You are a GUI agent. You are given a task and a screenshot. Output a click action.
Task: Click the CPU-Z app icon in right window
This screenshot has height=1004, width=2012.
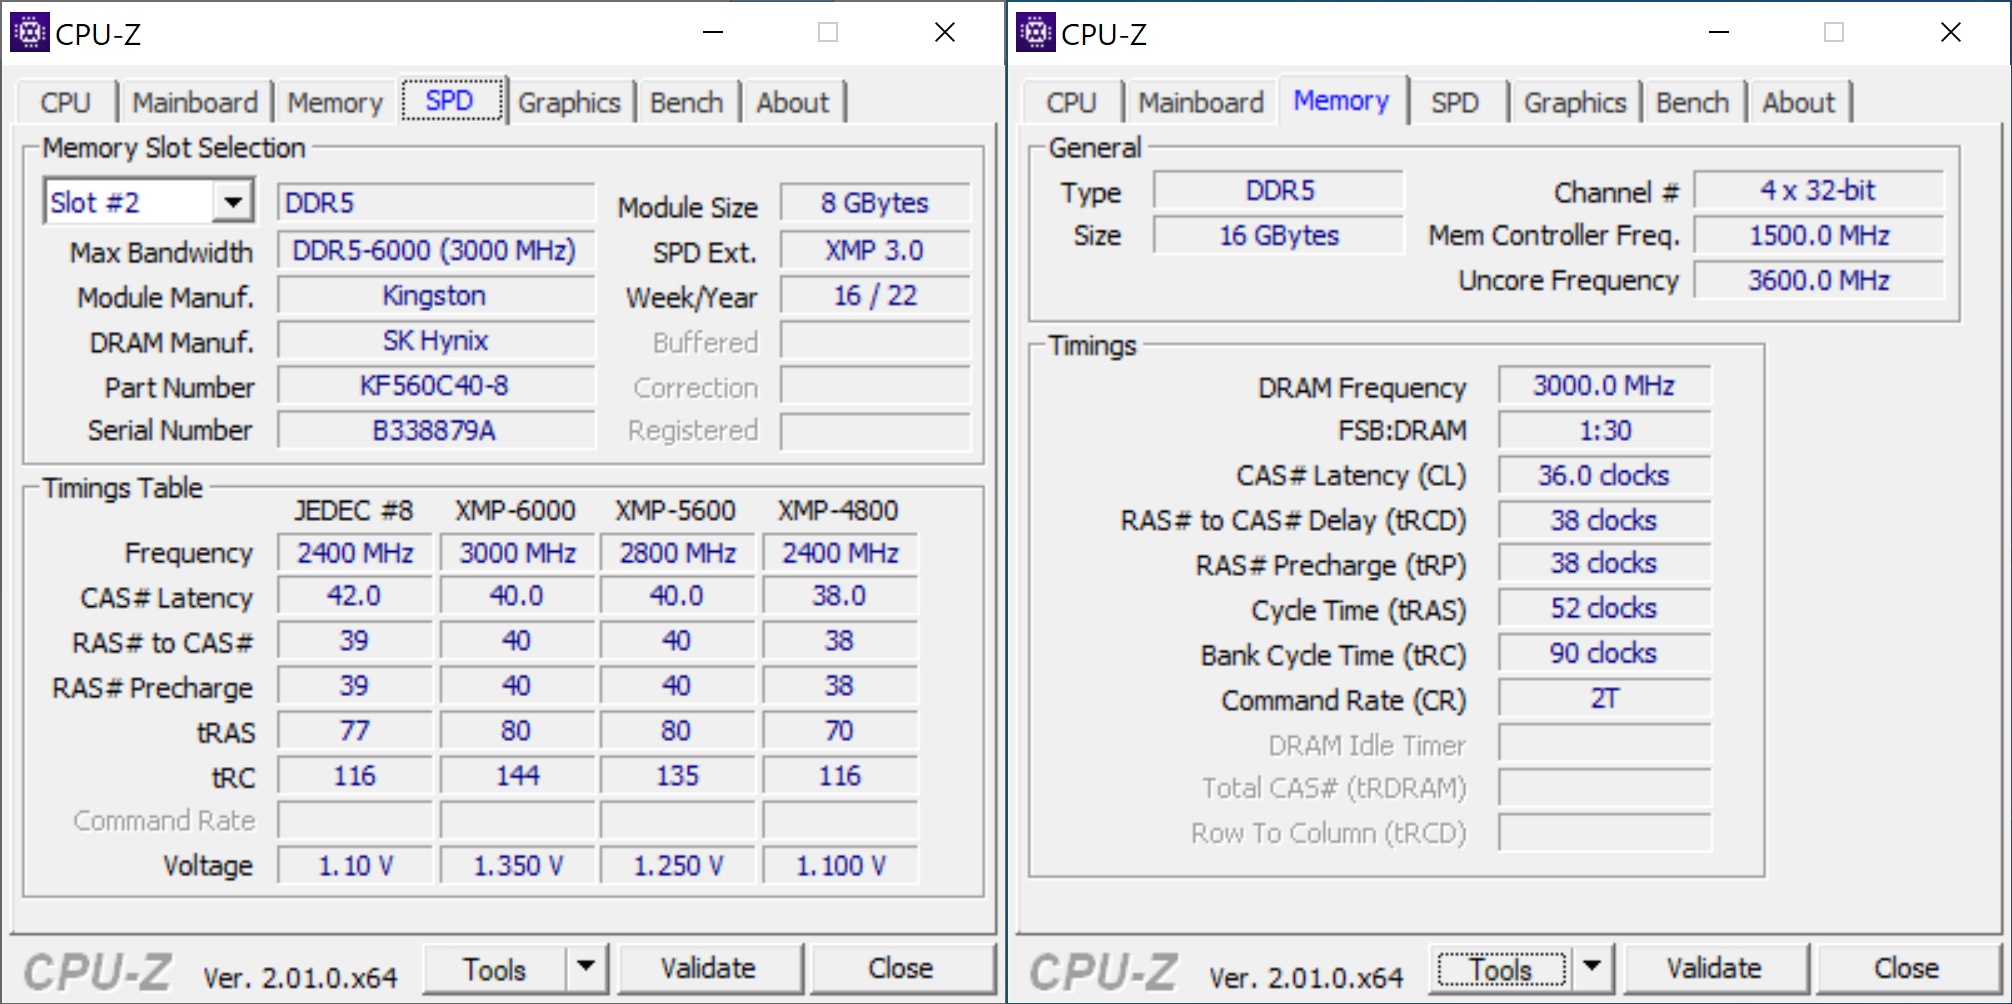[x=1035, y=33]
